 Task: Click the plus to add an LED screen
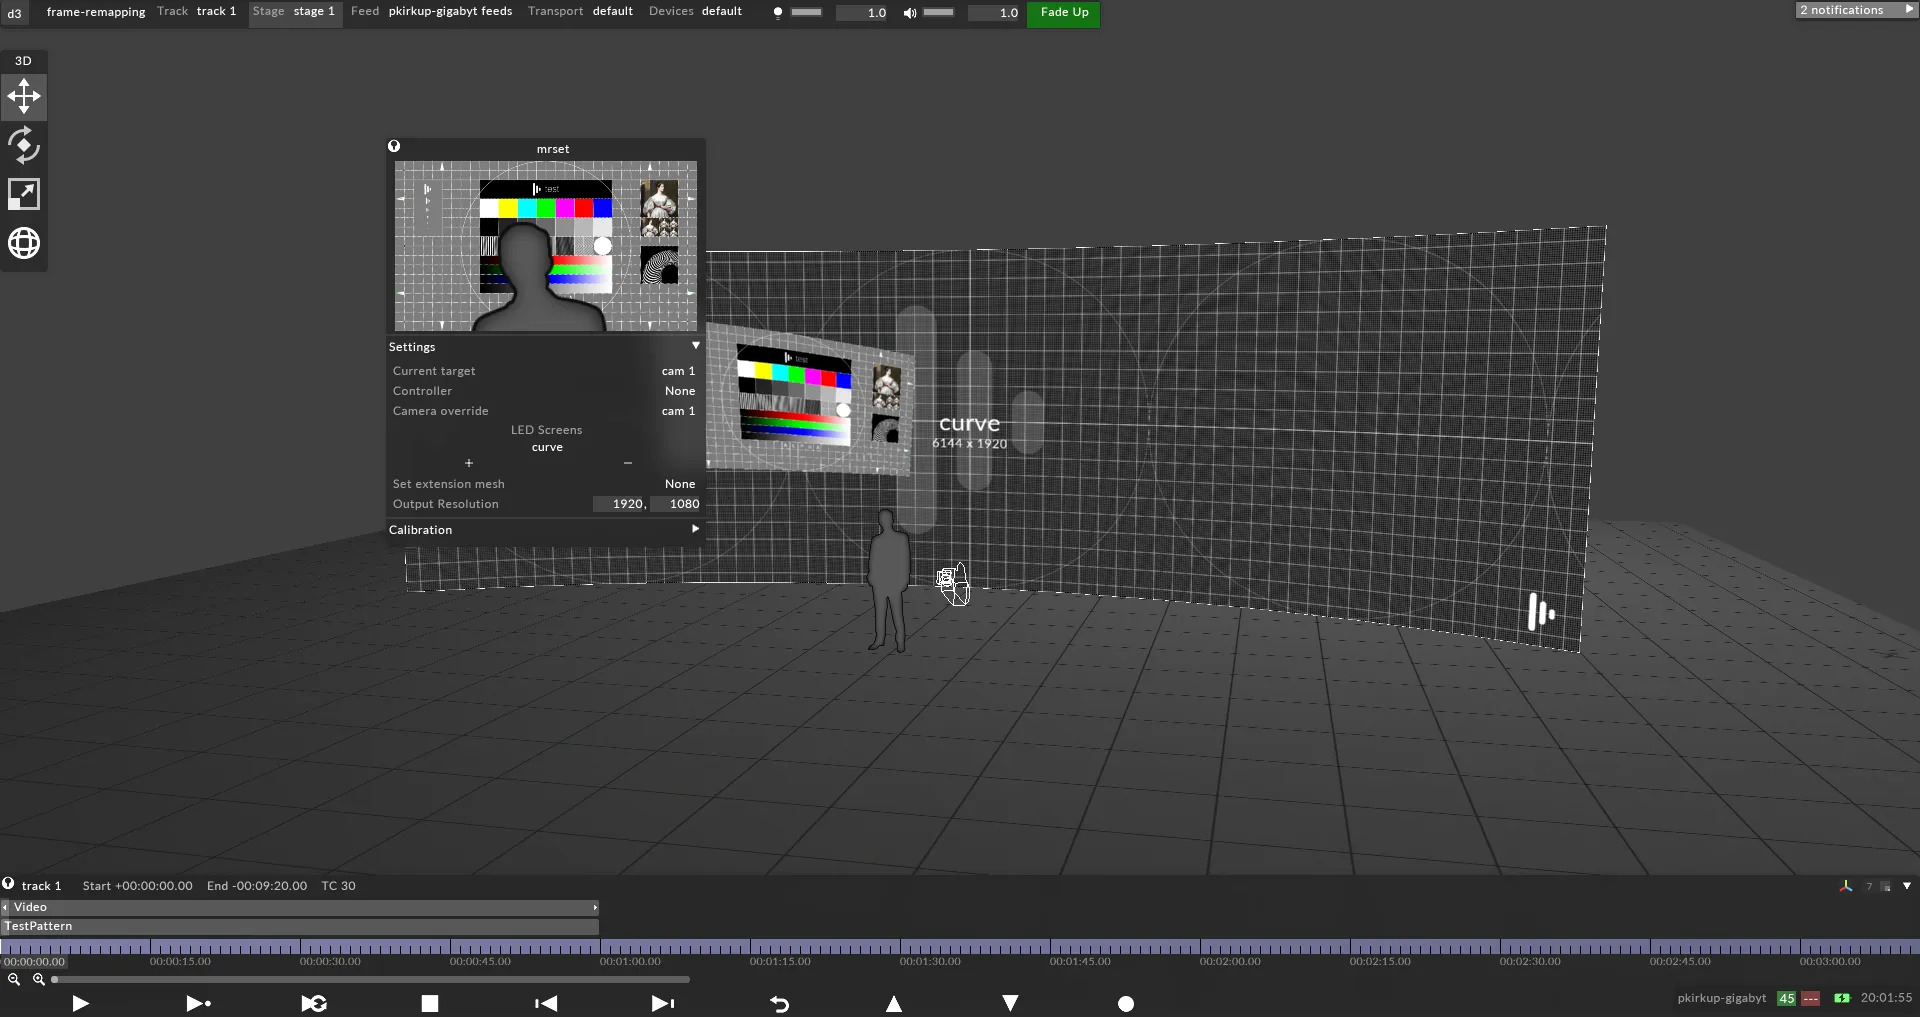pos(469,463)
